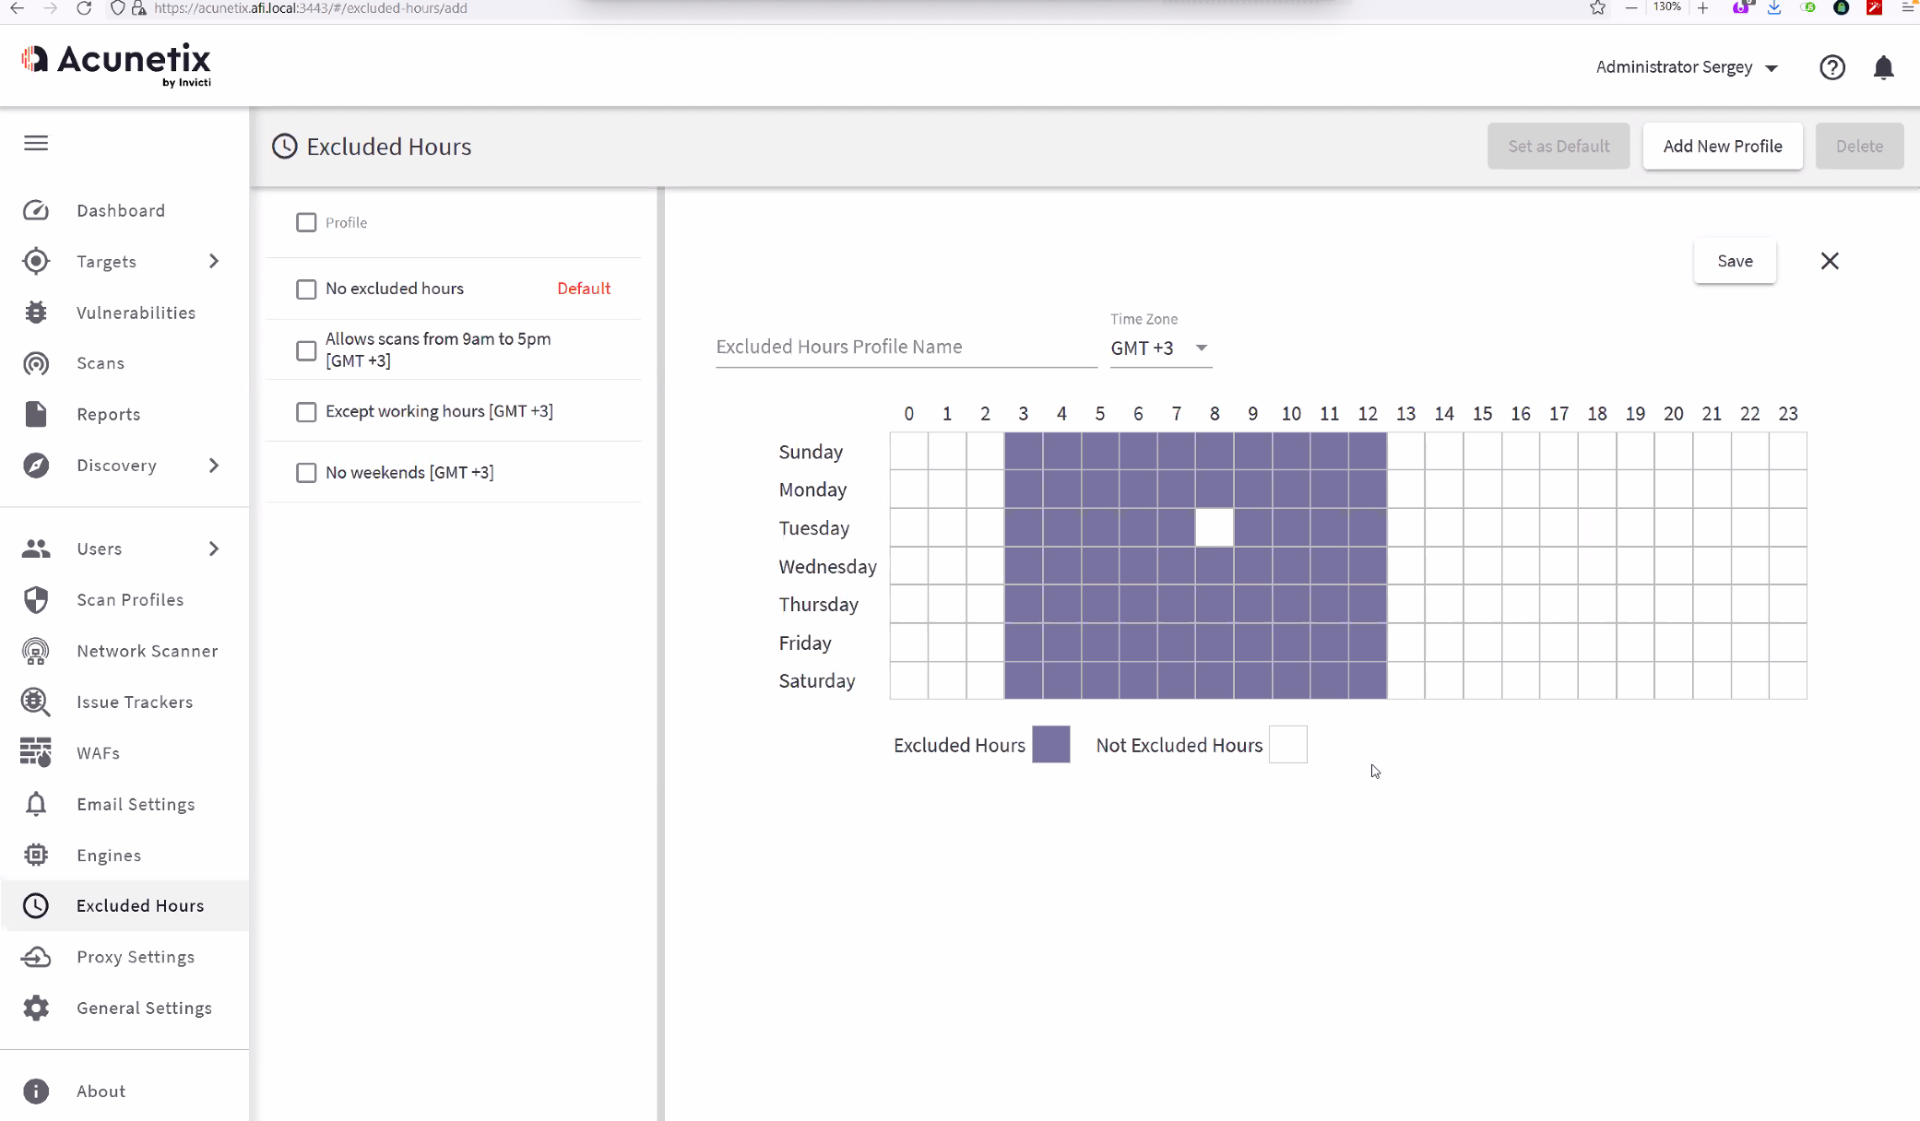Click the WAFs firewall icon
Screen dimensions: 1920x1121
pos(36,752)
